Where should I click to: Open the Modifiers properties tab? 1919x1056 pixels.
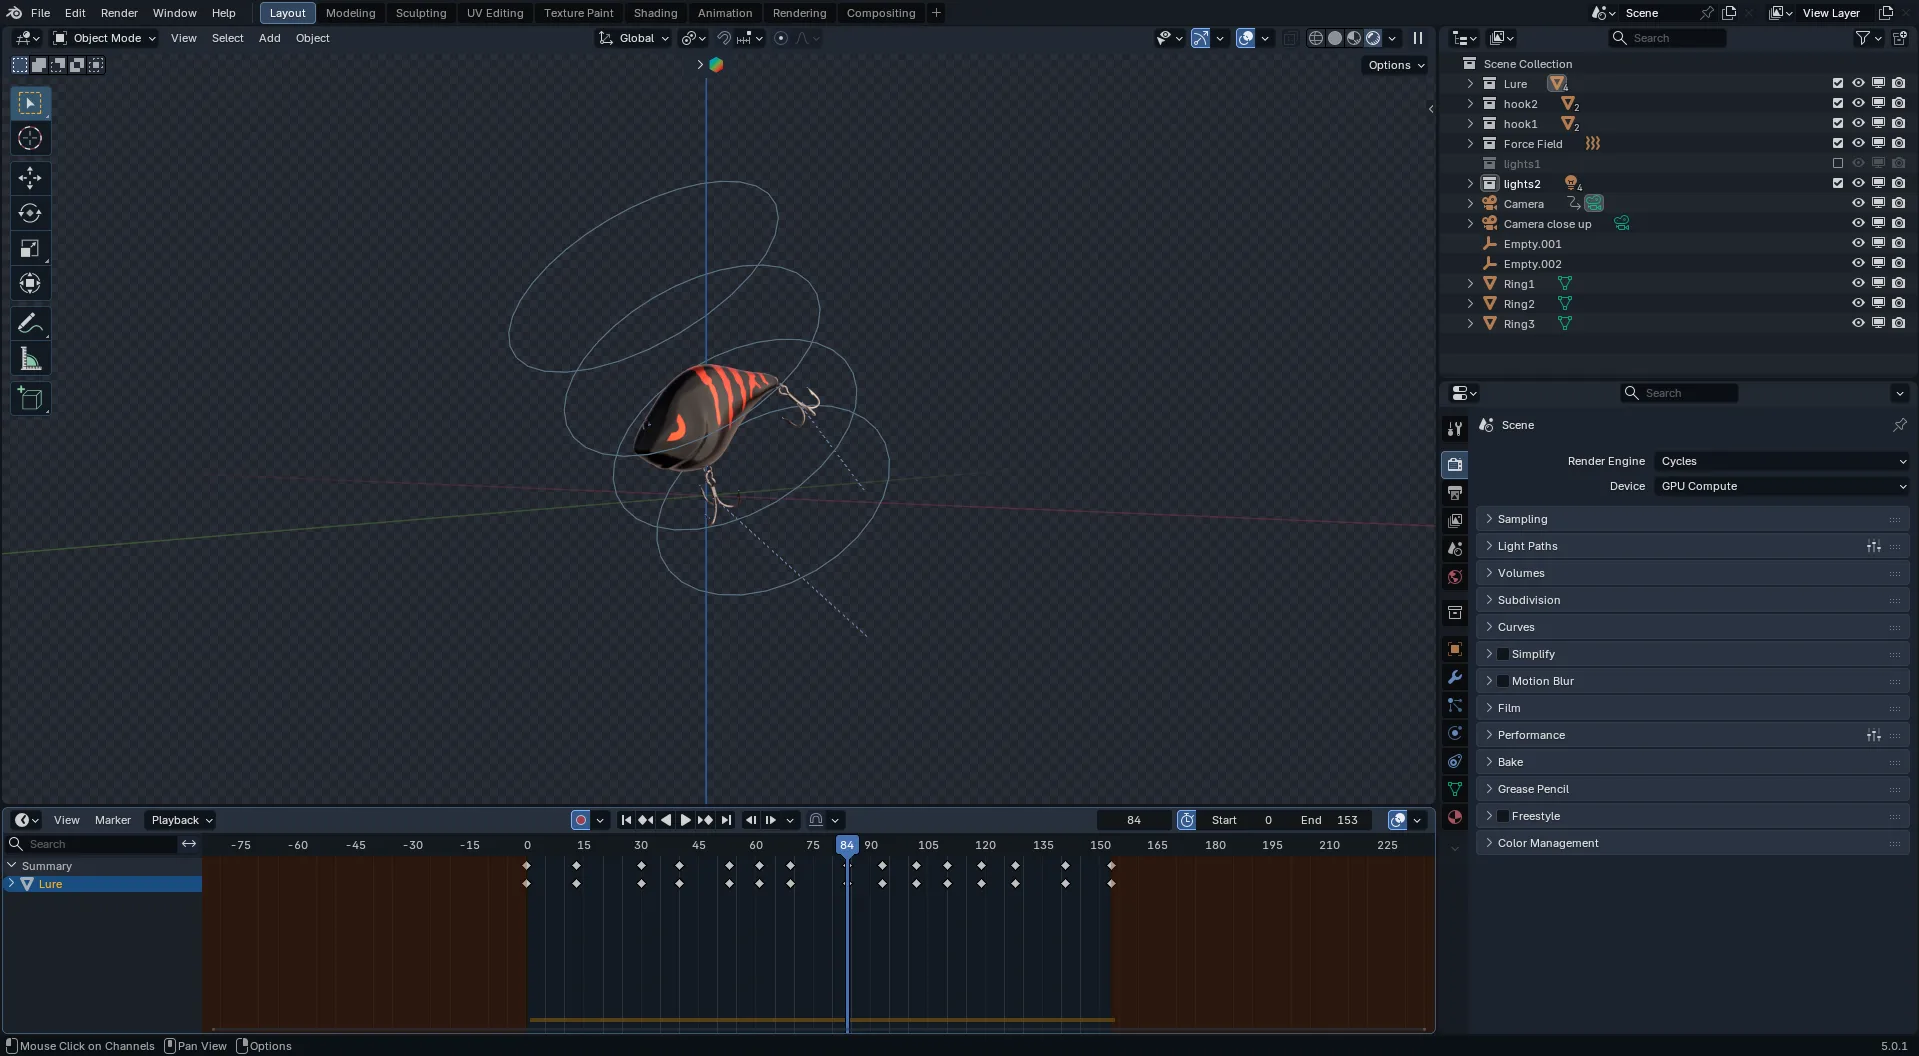point(1455,677)
